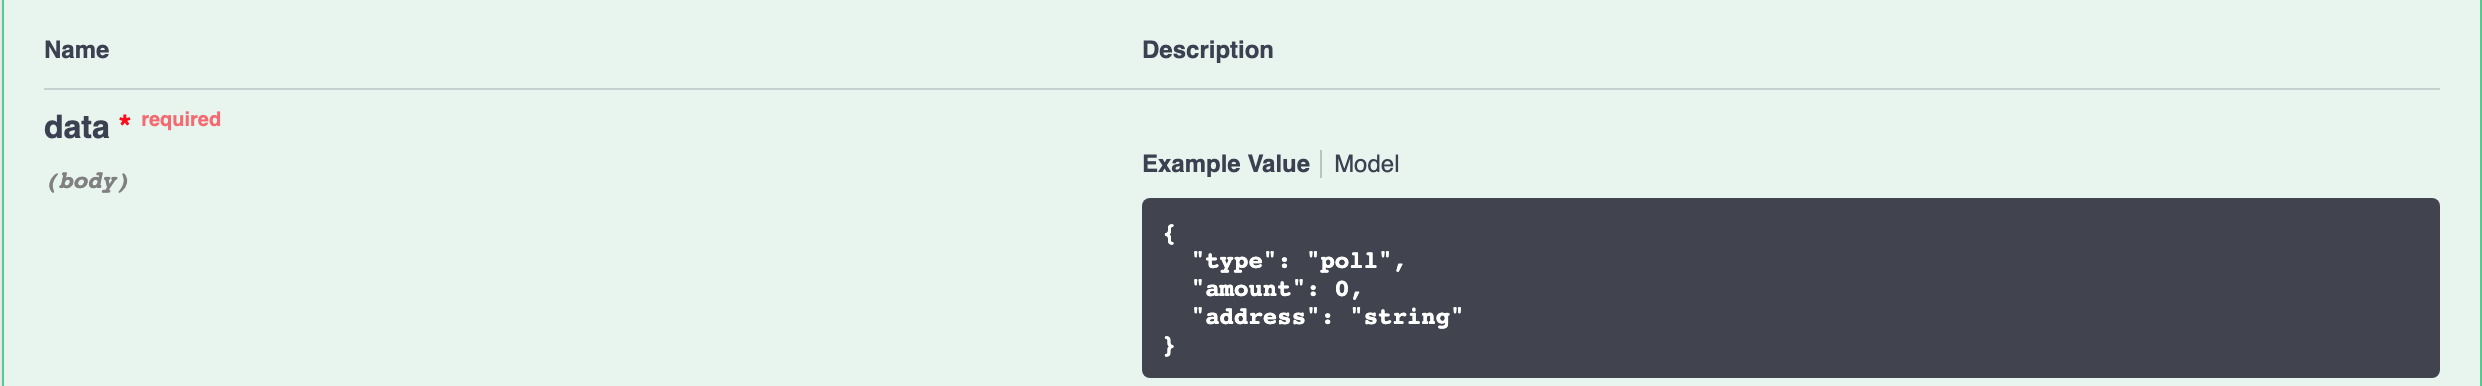Click the red asterisk next to data
Screen dimensions: 2482x386
click(125, 121)
